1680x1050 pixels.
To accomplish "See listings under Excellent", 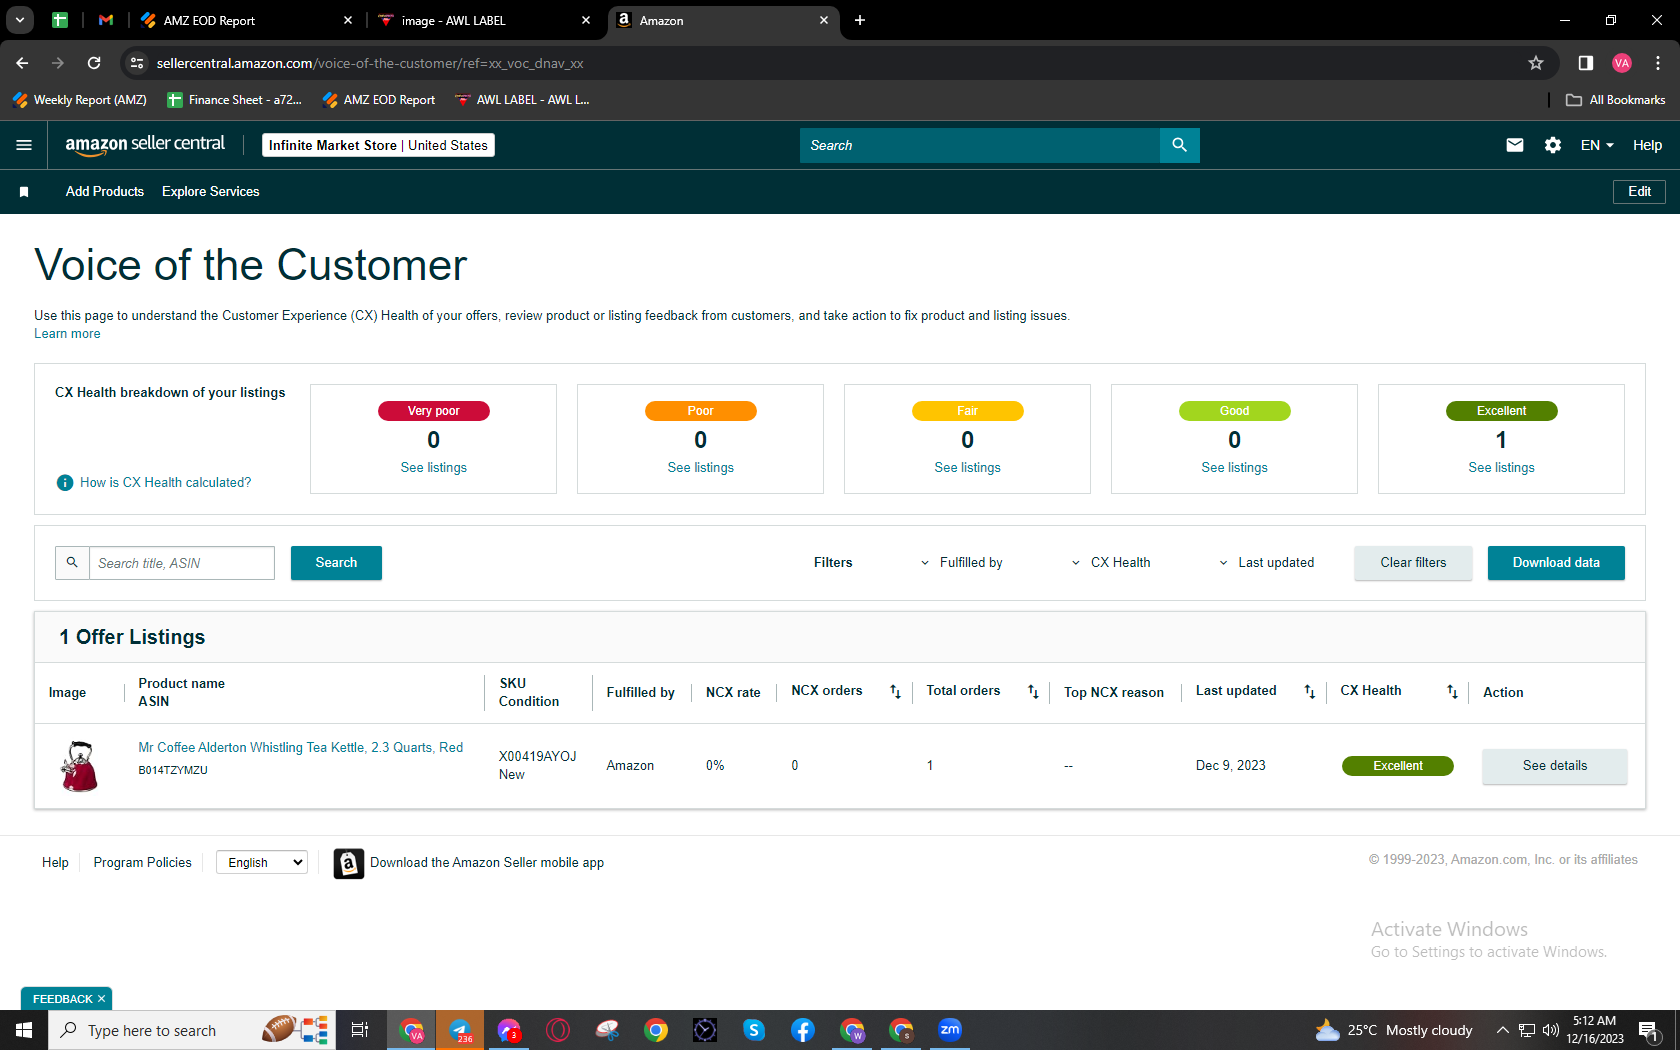I will [1502, 468].
